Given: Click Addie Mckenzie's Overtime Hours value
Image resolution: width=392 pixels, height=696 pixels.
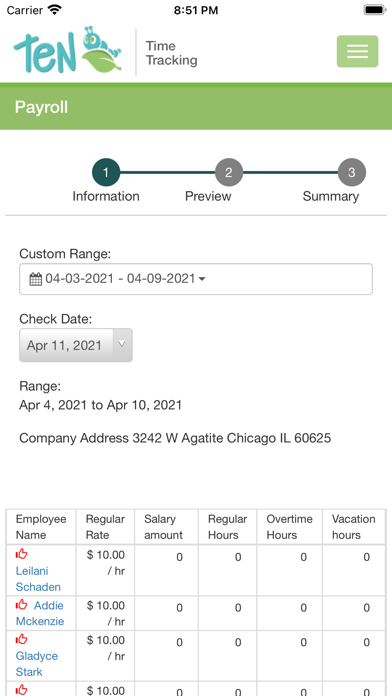Looking at the screenshot, I should point(304,608).
